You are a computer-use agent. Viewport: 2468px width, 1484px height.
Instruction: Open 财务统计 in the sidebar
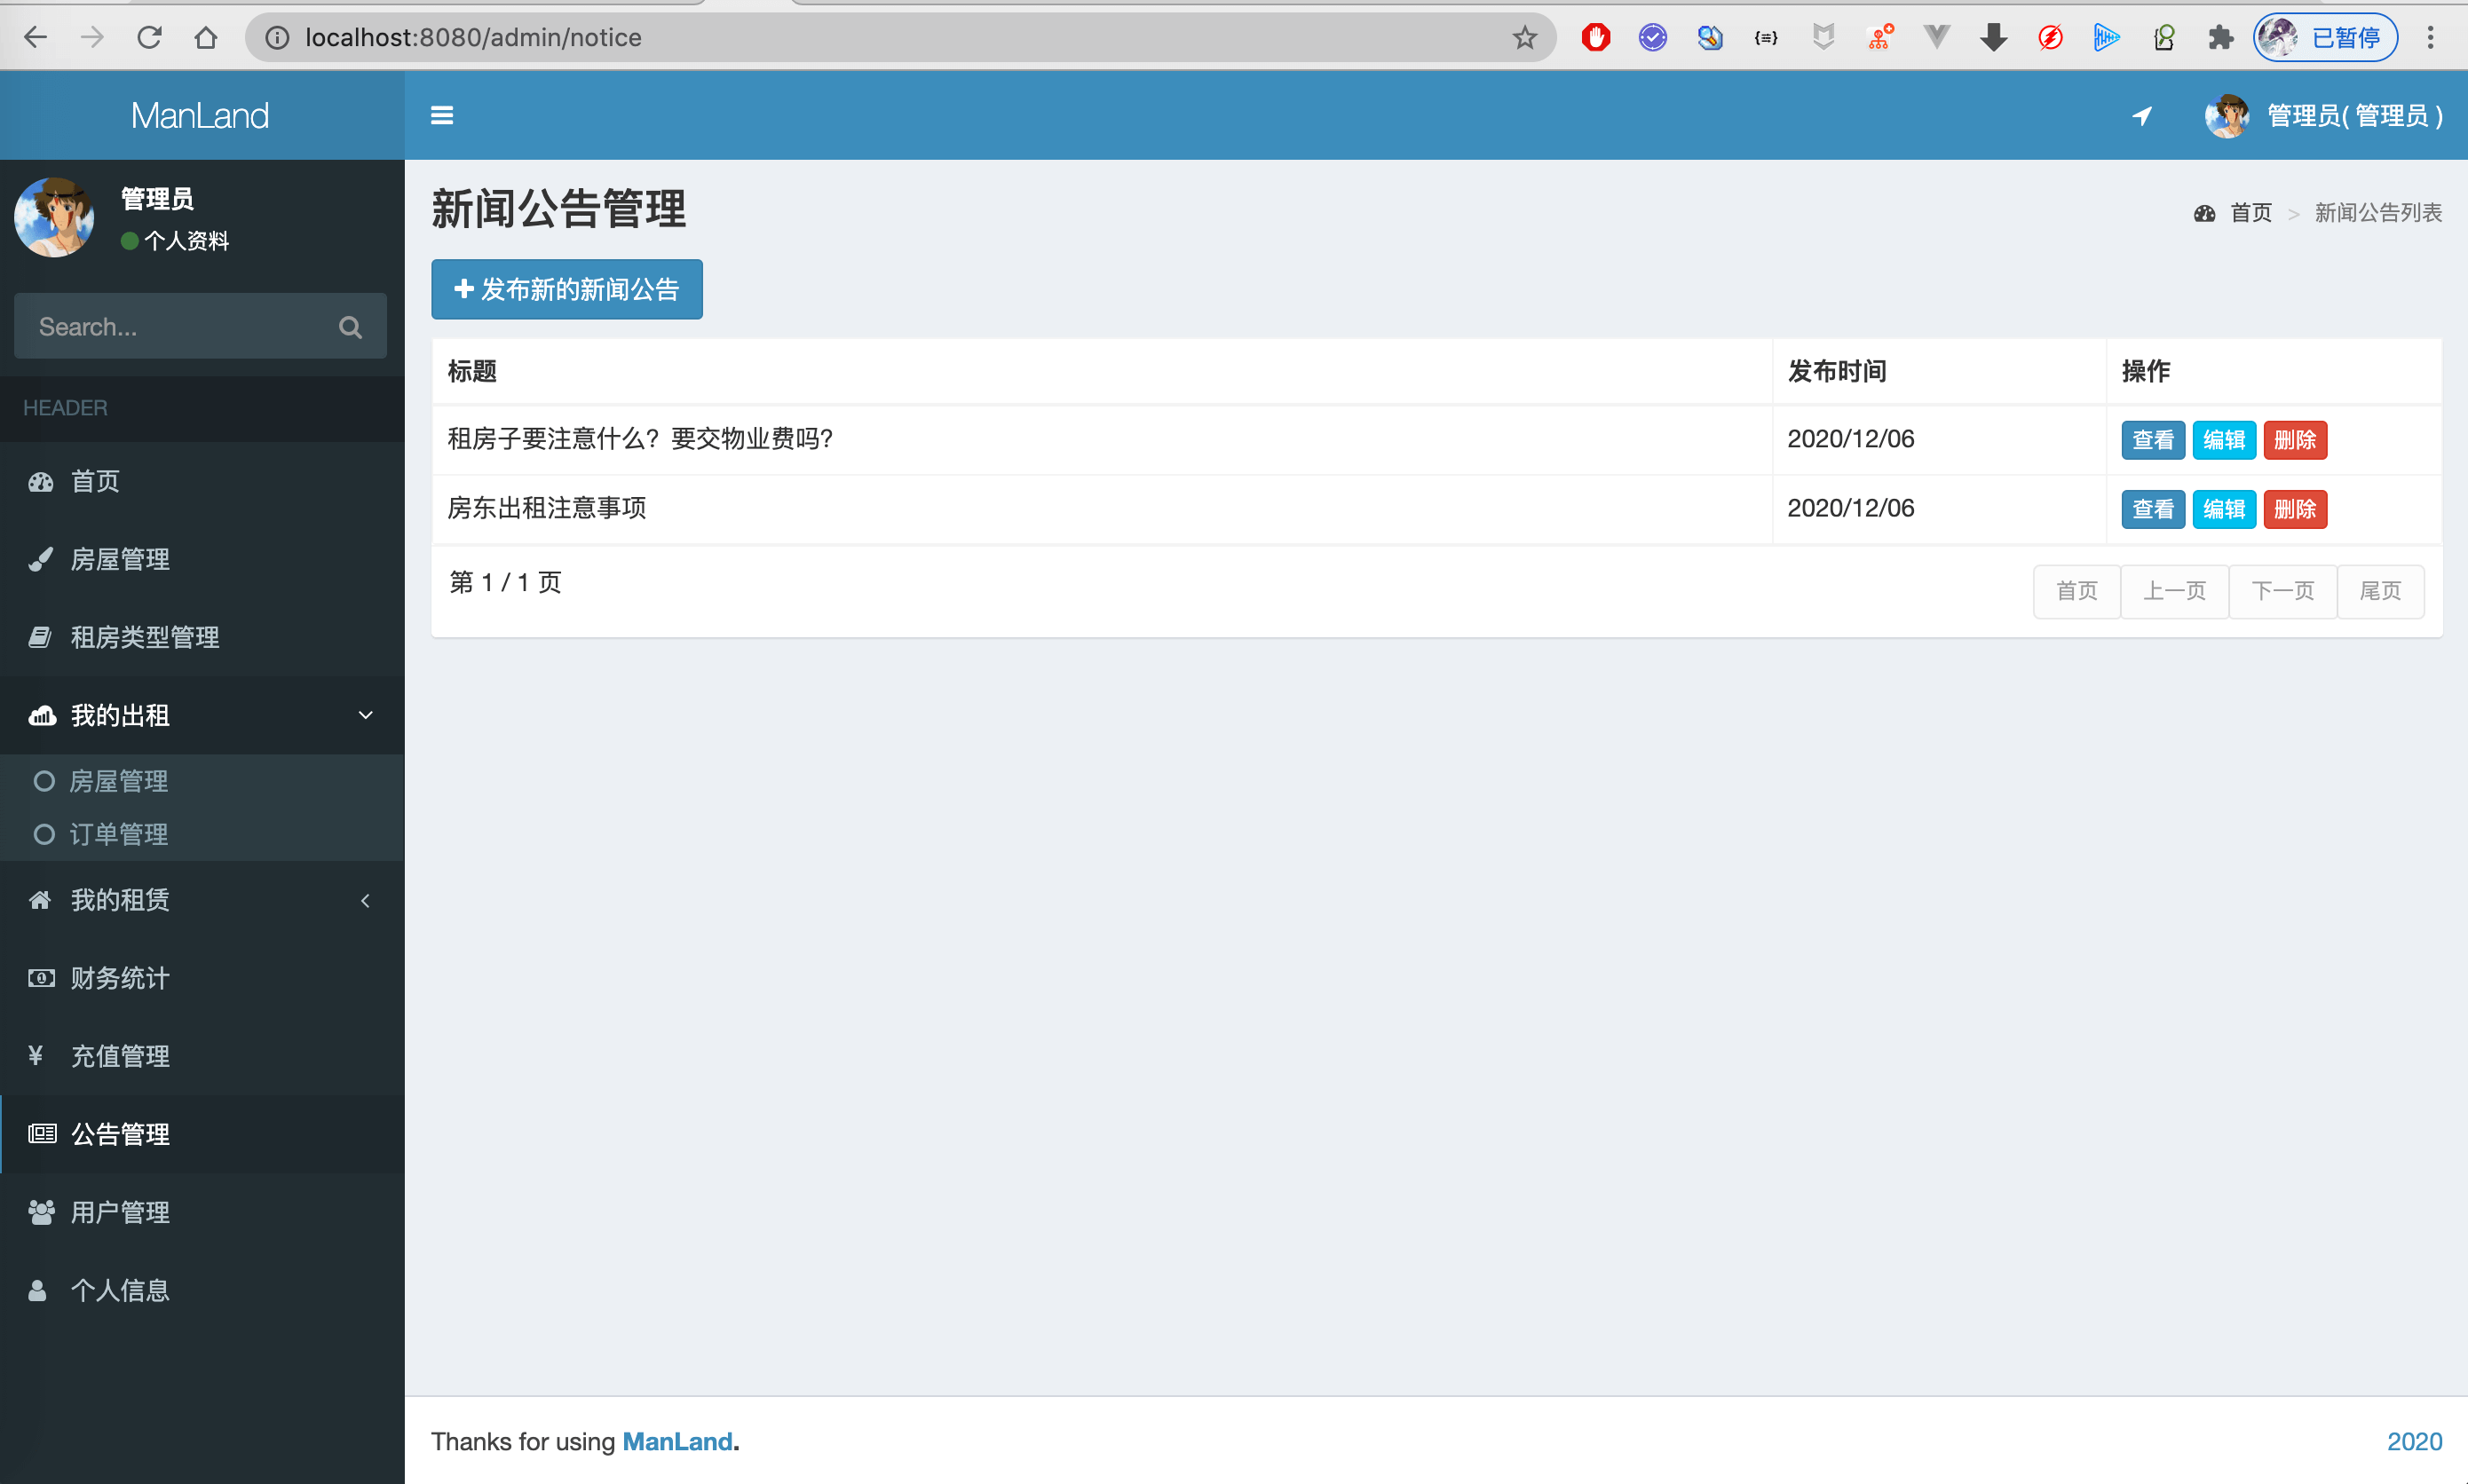(120, 978)
